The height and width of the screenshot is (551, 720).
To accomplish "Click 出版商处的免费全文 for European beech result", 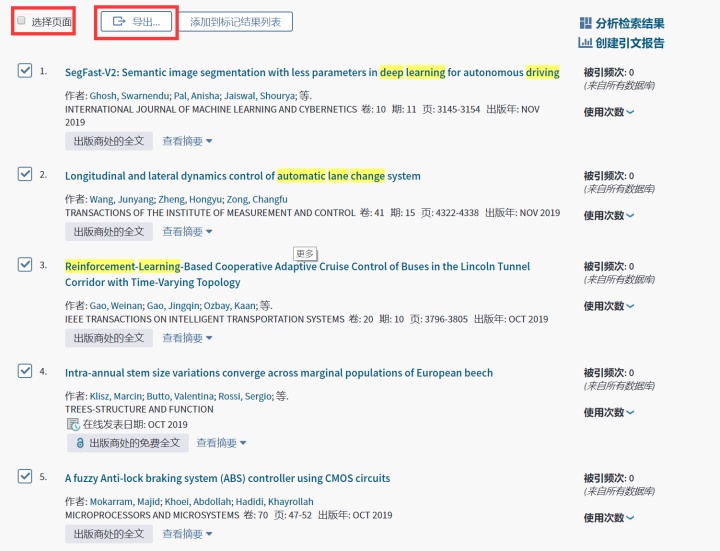I will point(128,443).
